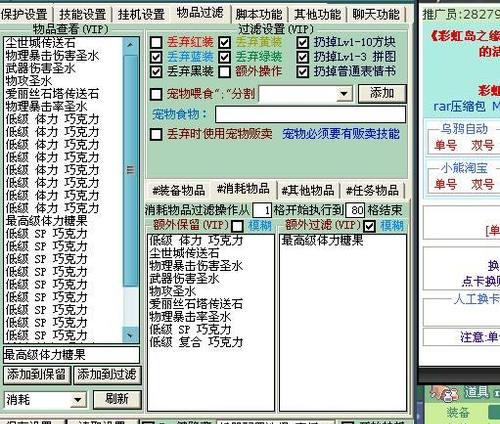This screenshot has width=500, height=424.
Task: Switch to the 保护设置 tab
Action: tap(25, 14)
